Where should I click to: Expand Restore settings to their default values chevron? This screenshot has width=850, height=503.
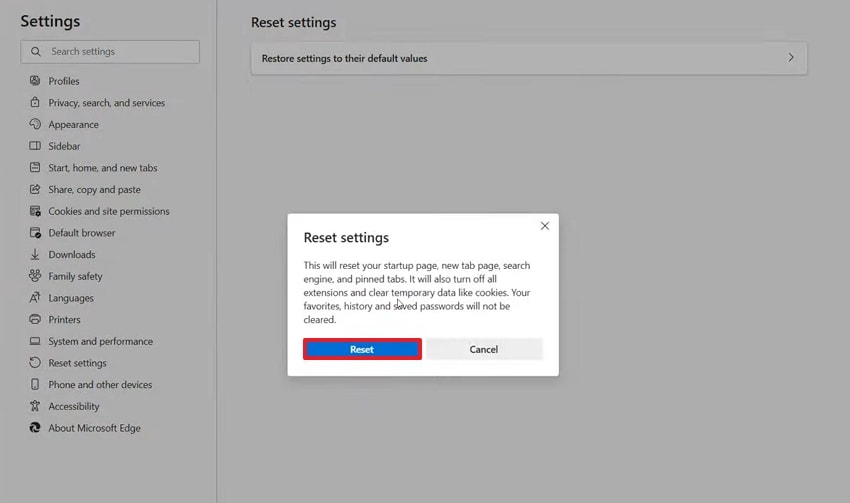tap(791, 57)
